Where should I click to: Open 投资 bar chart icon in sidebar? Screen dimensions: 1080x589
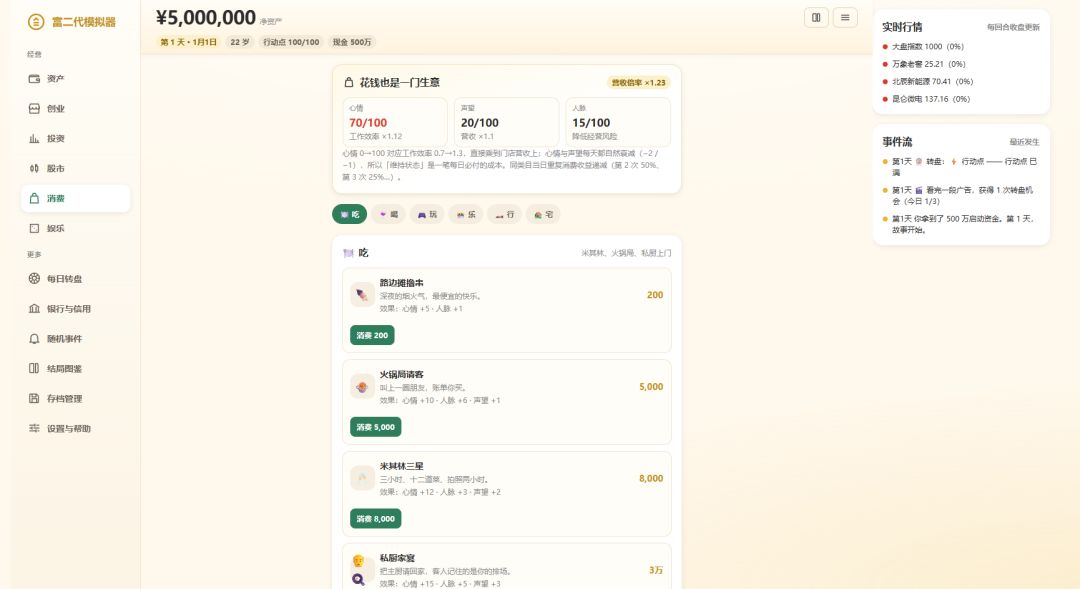click(x=34, y=138)
